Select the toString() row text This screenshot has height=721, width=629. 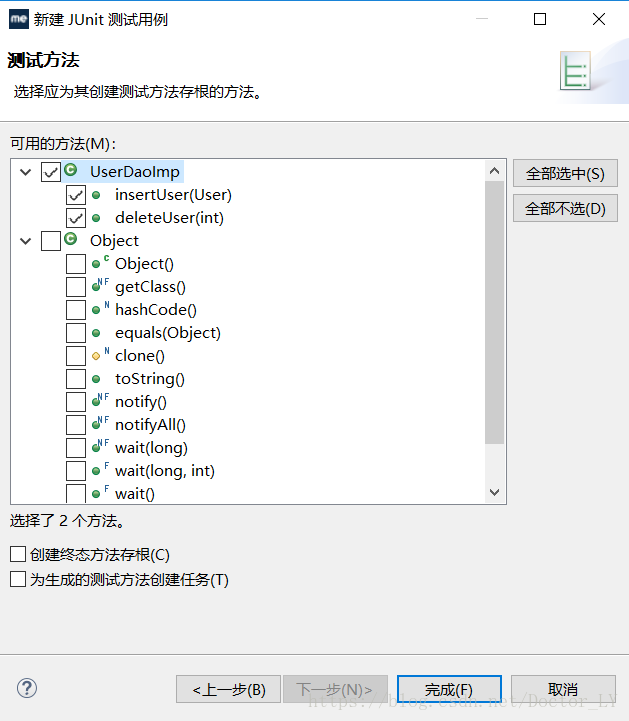[x=150, y=379]
